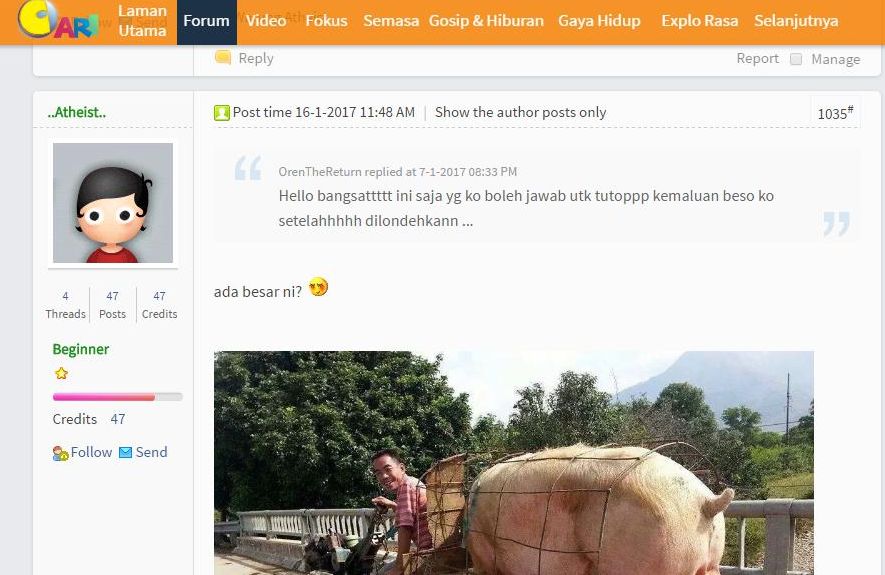
Task: Open the Gaya Hidup menu
Action: pyautogui.click(x=599, y=21)
